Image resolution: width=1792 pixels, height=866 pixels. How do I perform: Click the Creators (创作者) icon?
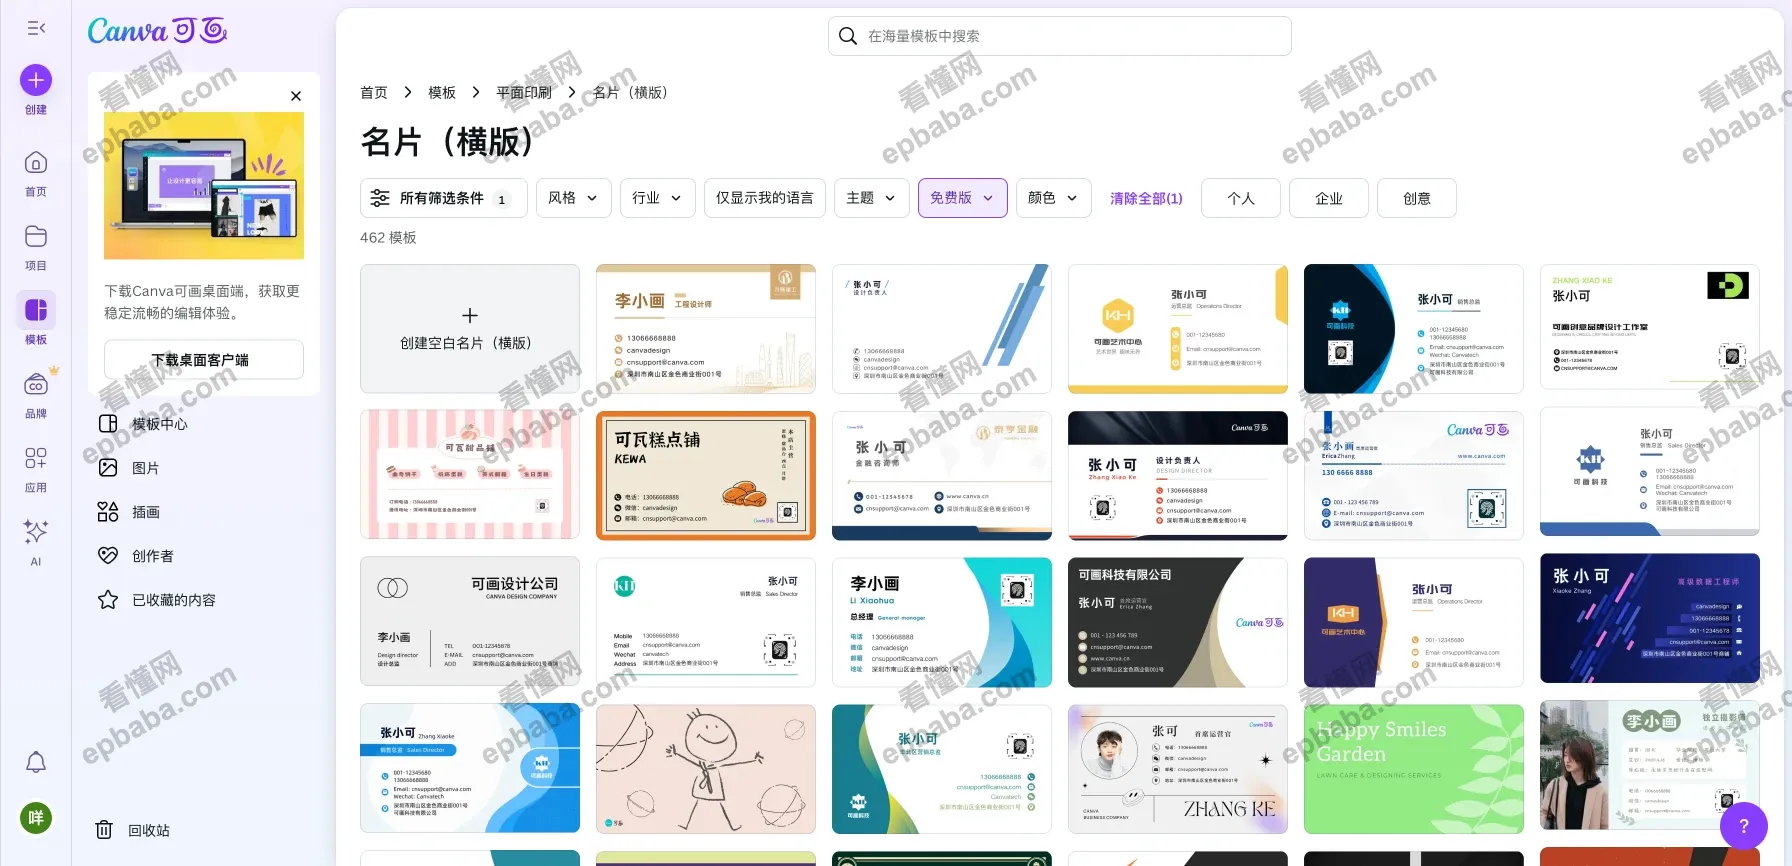point(108,556)
